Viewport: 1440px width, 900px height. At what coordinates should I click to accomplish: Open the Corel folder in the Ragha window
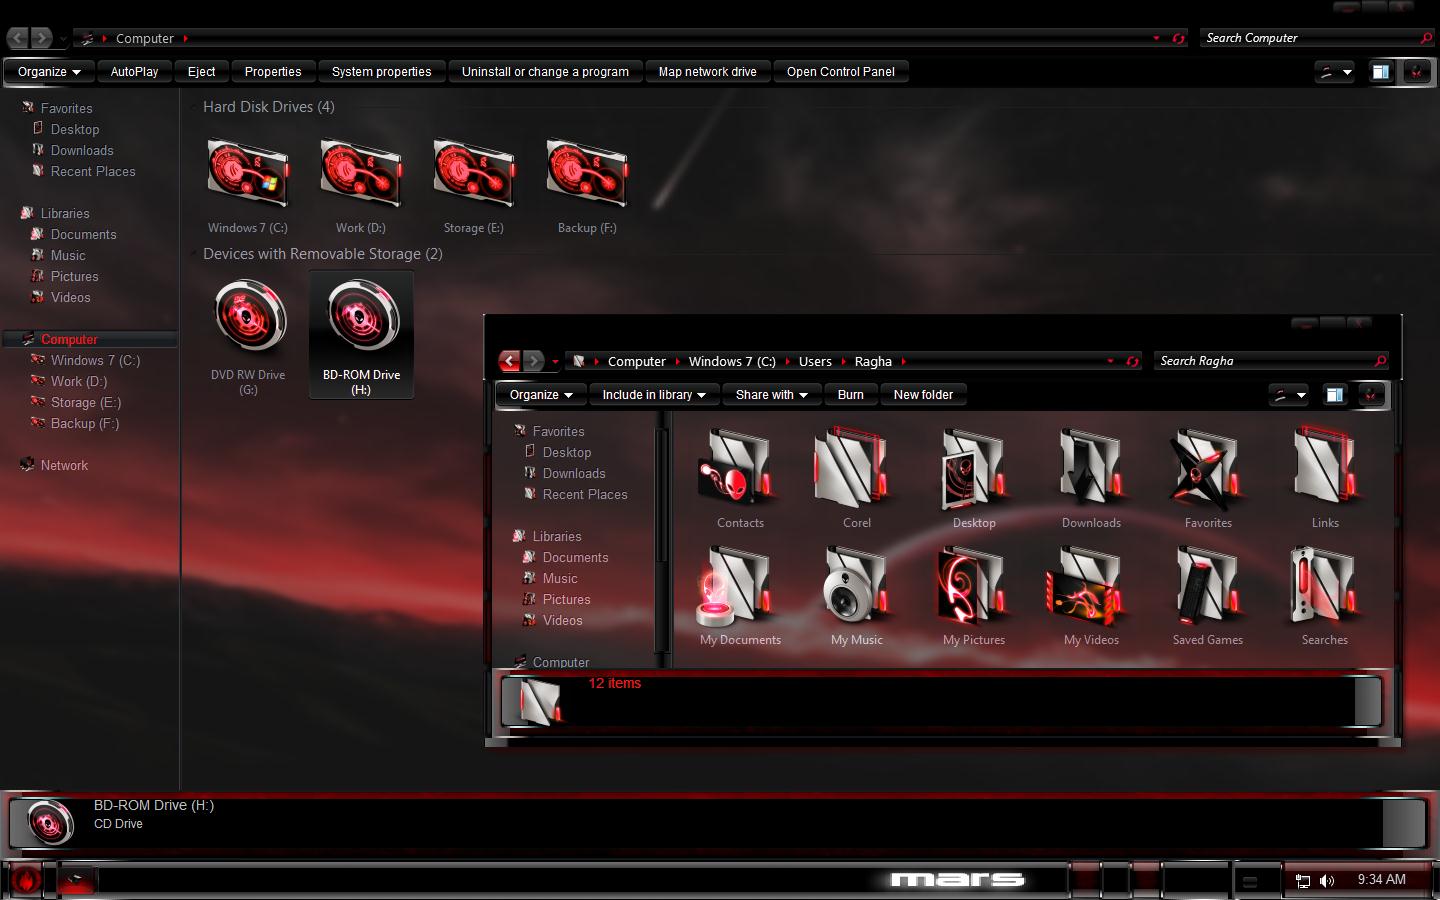855,470
